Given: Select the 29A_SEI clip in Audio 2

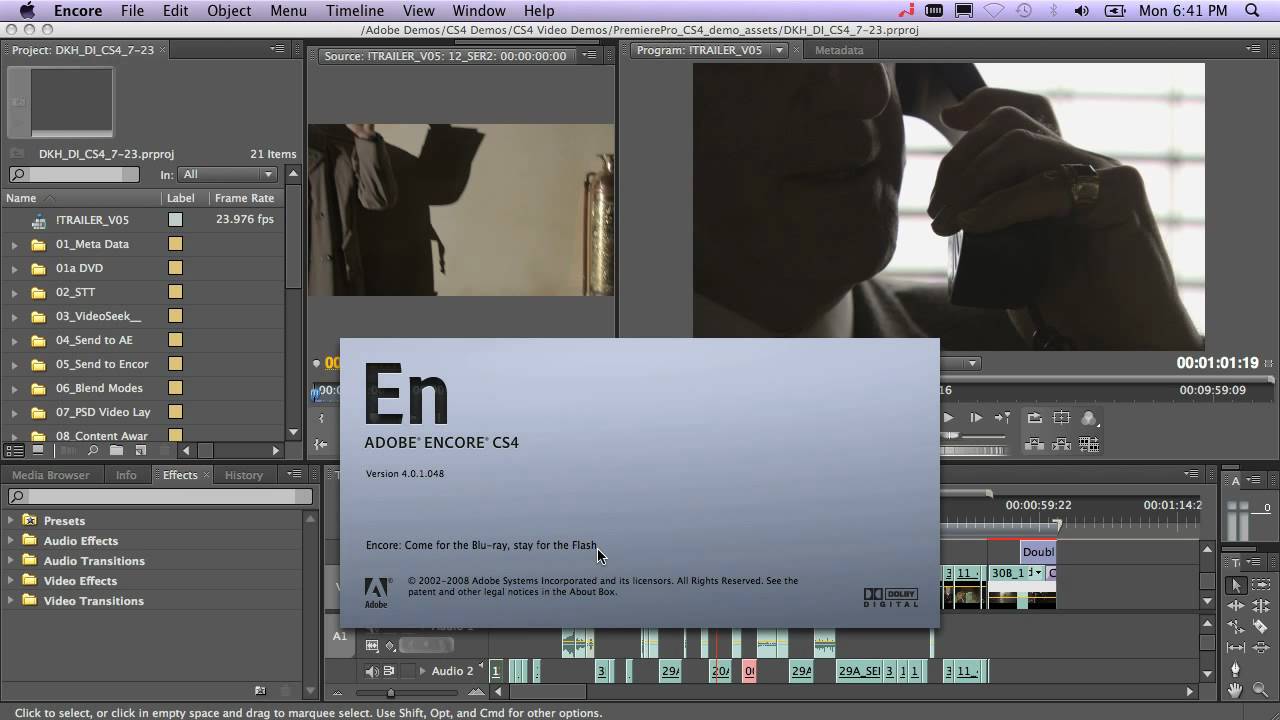Looking at the screenshot, I should tap(859, 671).
